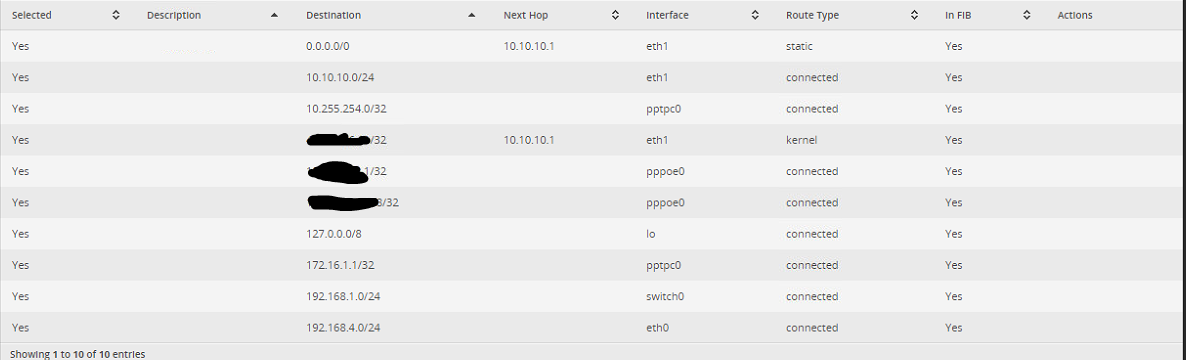Select the 0.0.0.0/0 static route row

(x=593, y=46)
